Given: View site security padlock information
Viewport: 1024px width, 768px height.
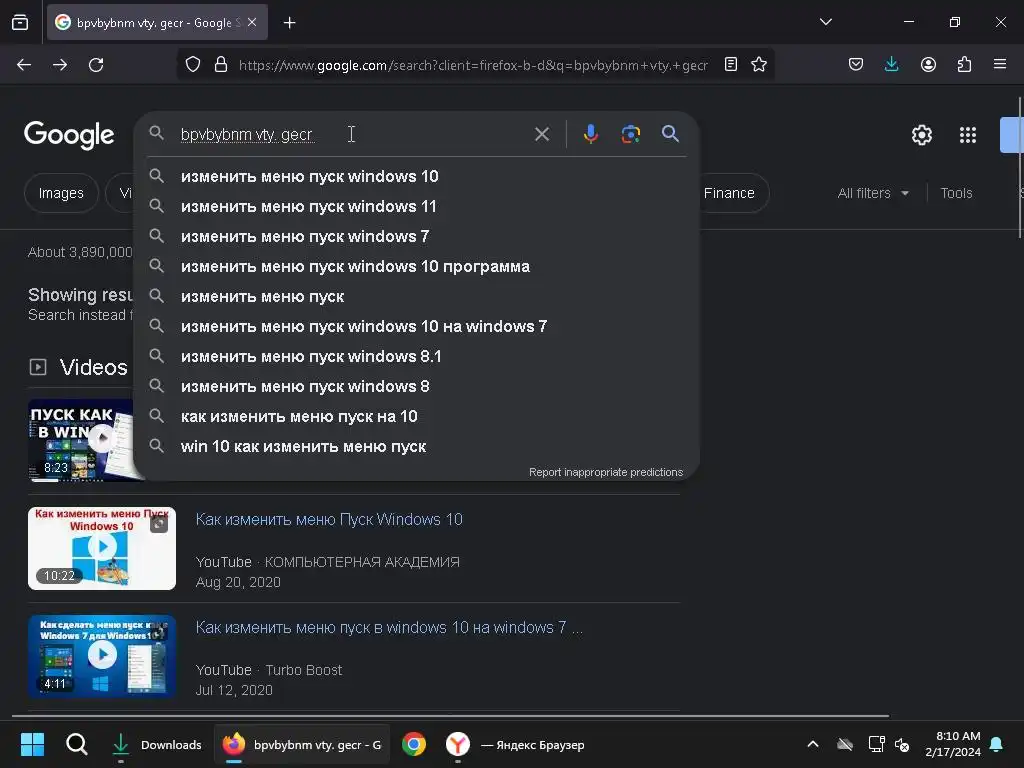Looking at the screenshot, I should click(221, 65).
